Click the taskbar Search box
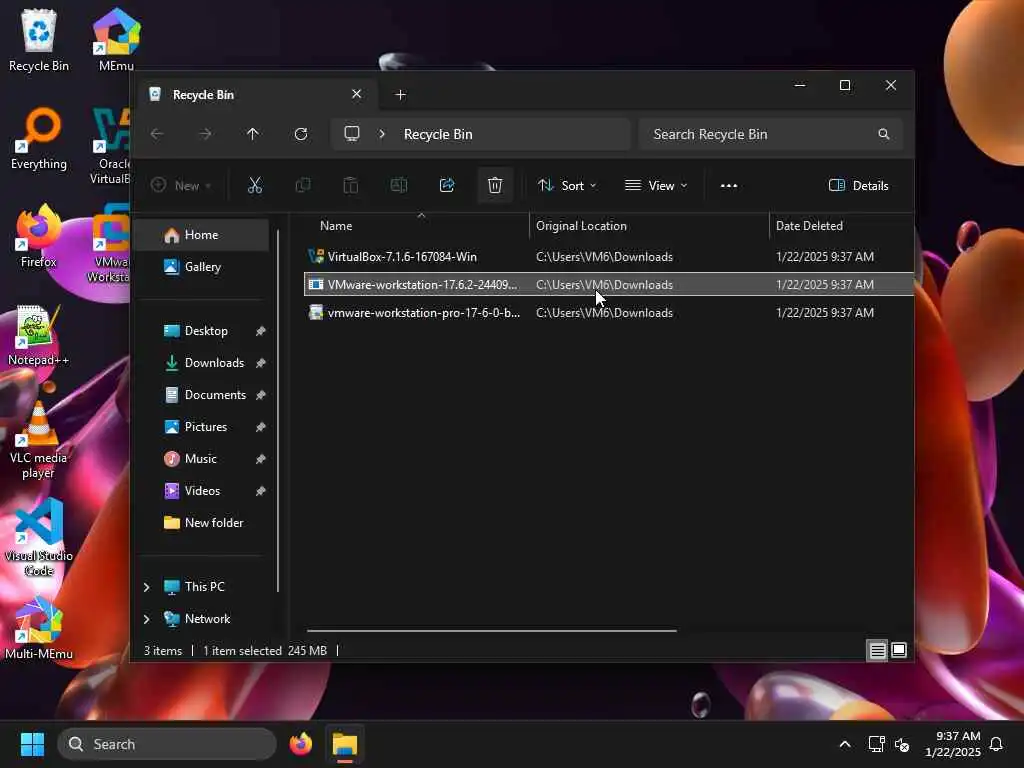This screenshot has height=768, width=1024. tap(167, 744)
